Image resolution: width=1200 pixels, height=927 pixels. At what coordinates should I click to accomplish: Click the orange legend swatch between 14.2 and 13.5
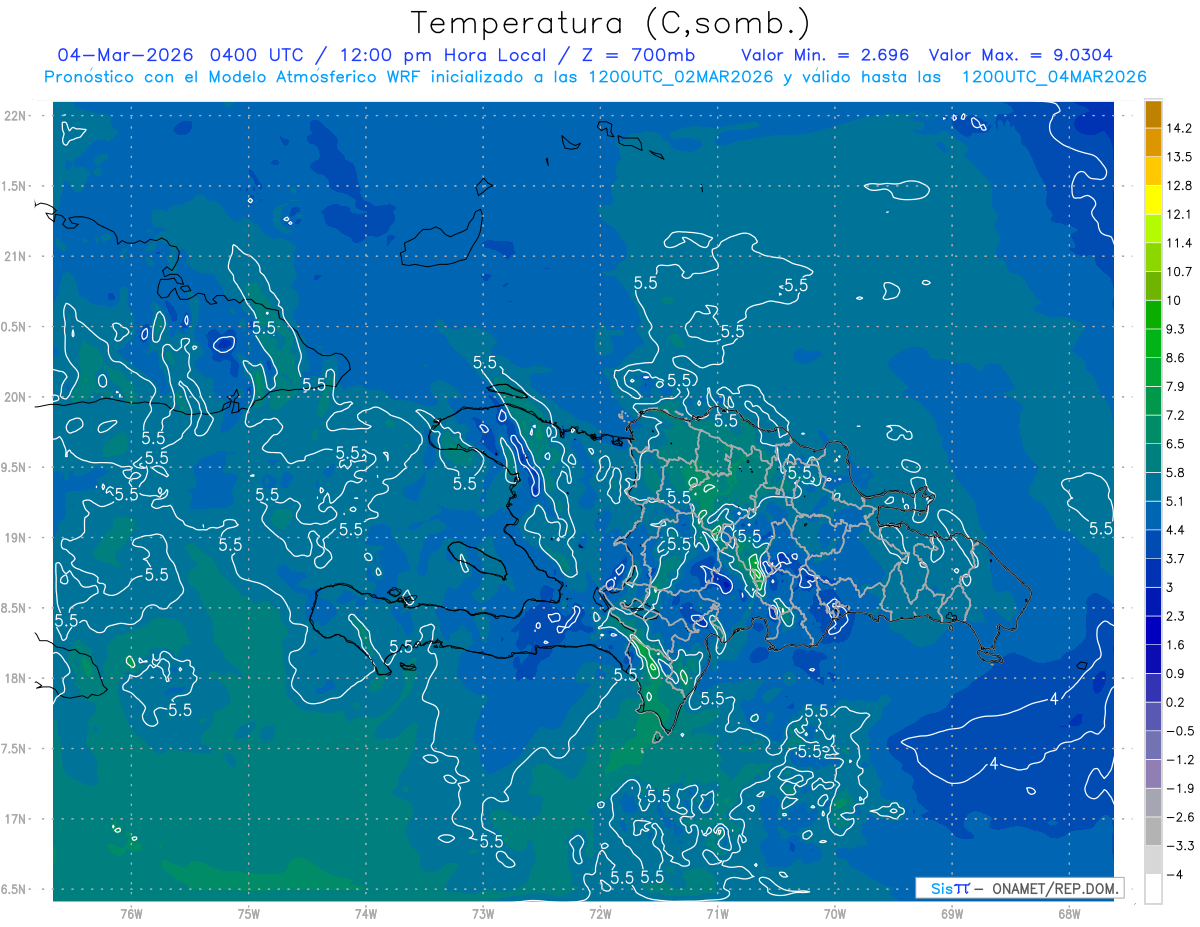click(x=1153, y=143)
